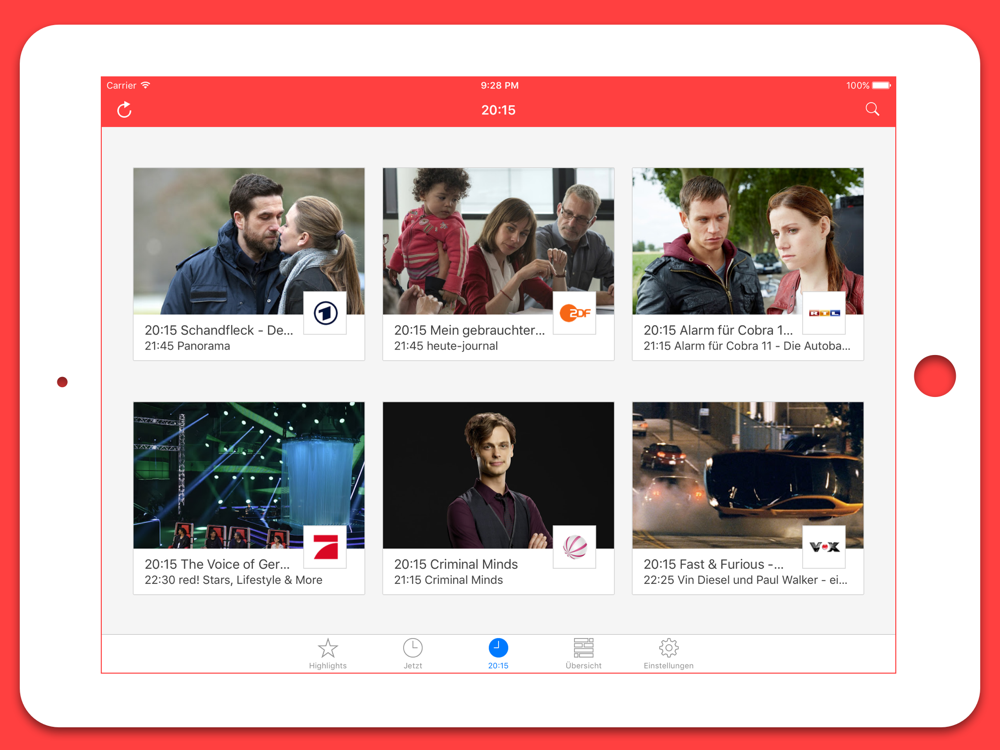The image size is (1000, 750).
Task: Tap the 20:15 header title
Action: pos(498,110)
